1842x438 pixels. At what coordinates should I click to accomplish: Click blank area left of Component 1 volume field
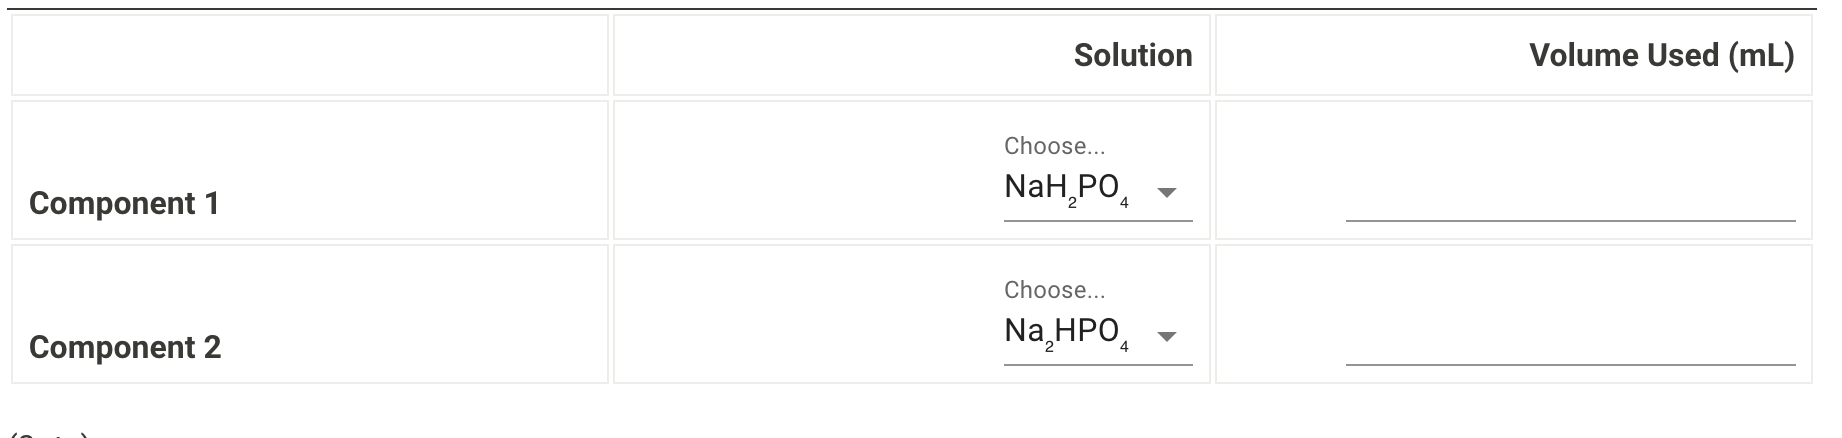pos(1280,170)
